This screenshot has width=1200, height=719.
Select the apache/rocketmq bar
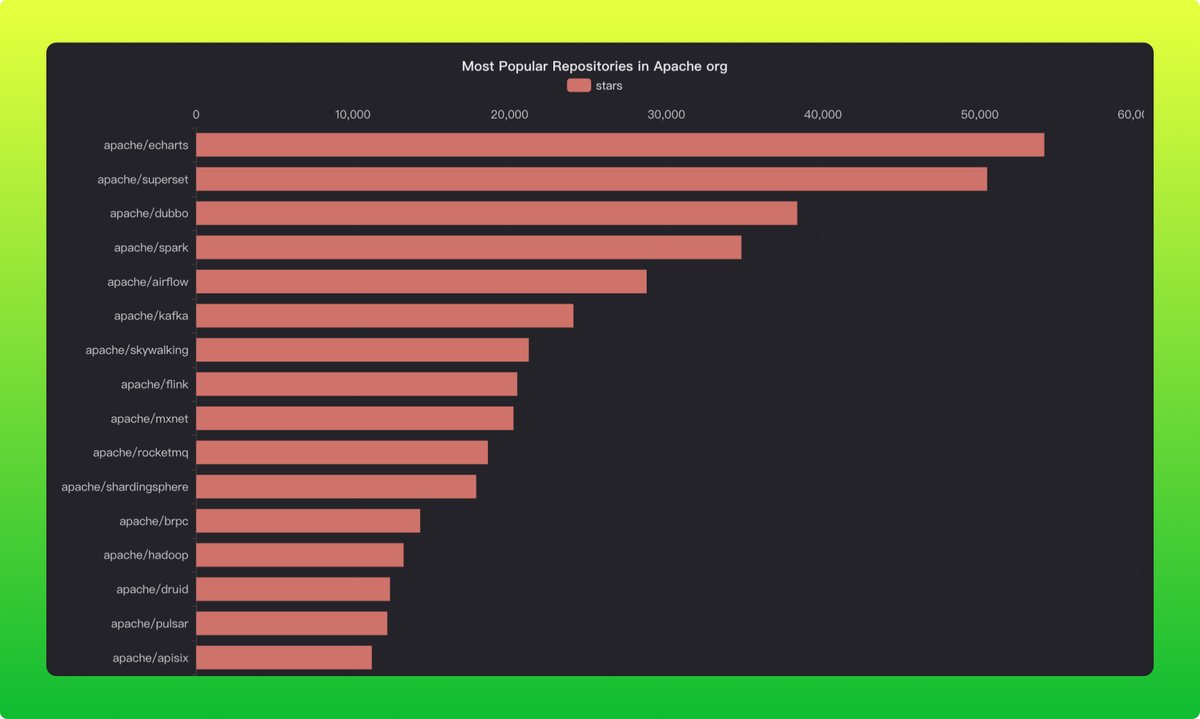342,452
